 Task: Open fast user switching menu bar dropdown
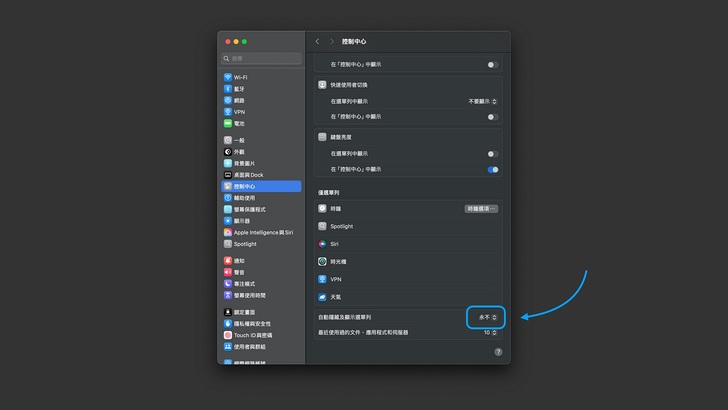(483, 101)
